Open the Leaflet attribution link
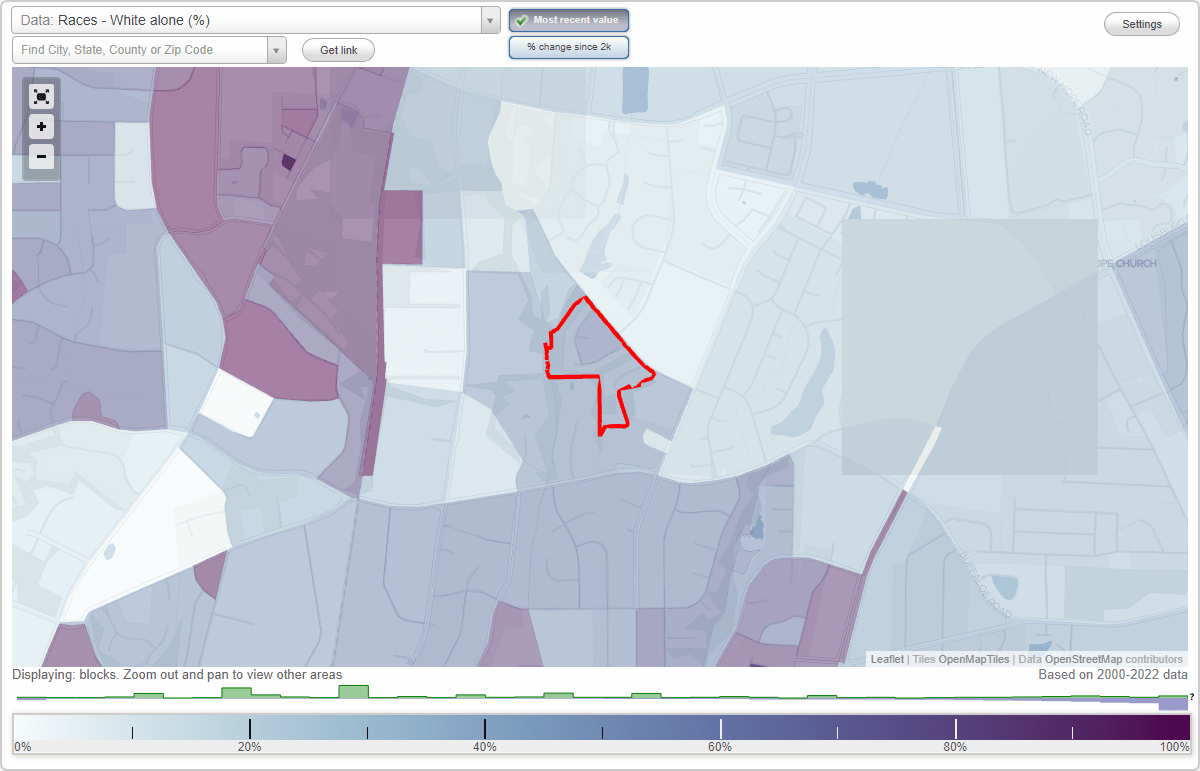This screenshot has height=771, width=1200. 887,659
